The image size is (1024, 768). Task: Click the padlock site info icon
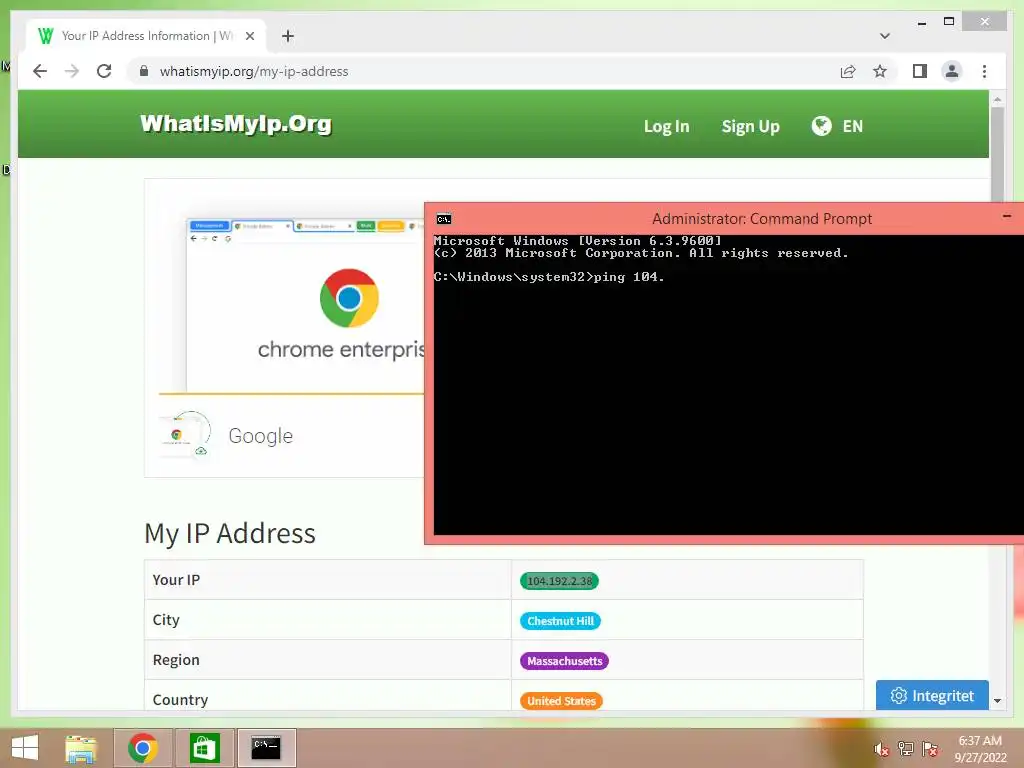[x=144, y=71]
